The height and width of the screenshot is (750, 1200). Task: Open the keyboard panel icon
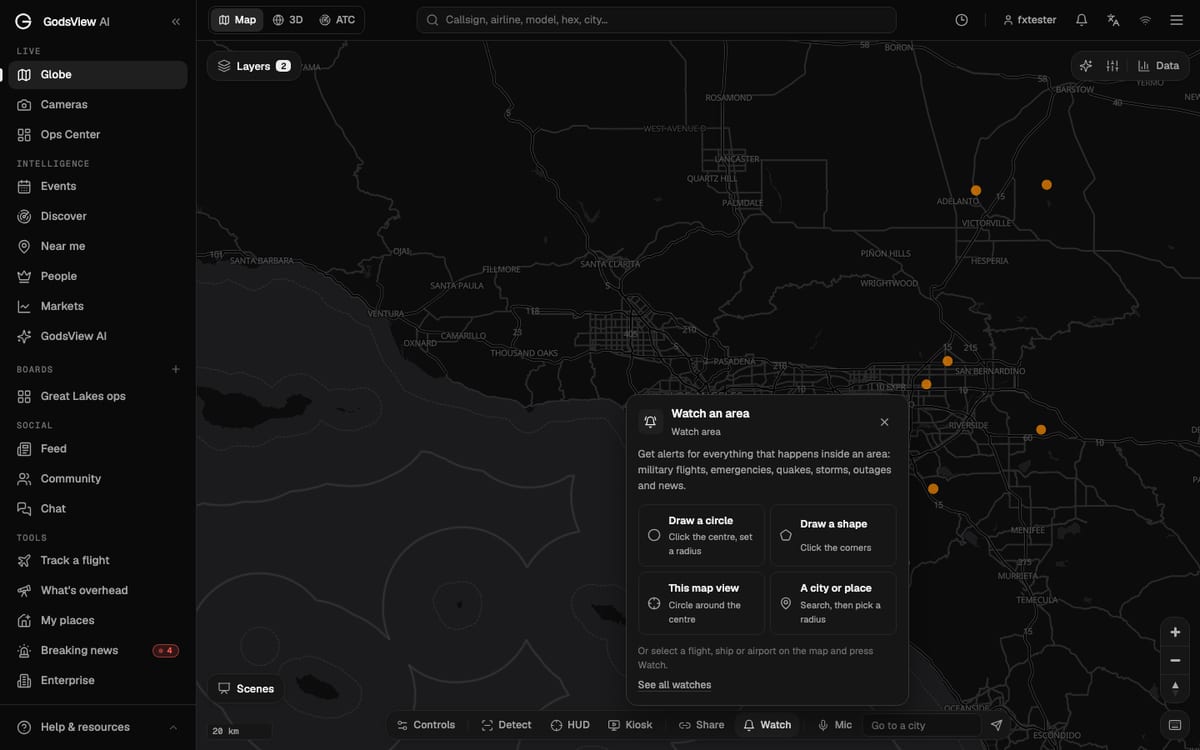[x=1175, y=725]
